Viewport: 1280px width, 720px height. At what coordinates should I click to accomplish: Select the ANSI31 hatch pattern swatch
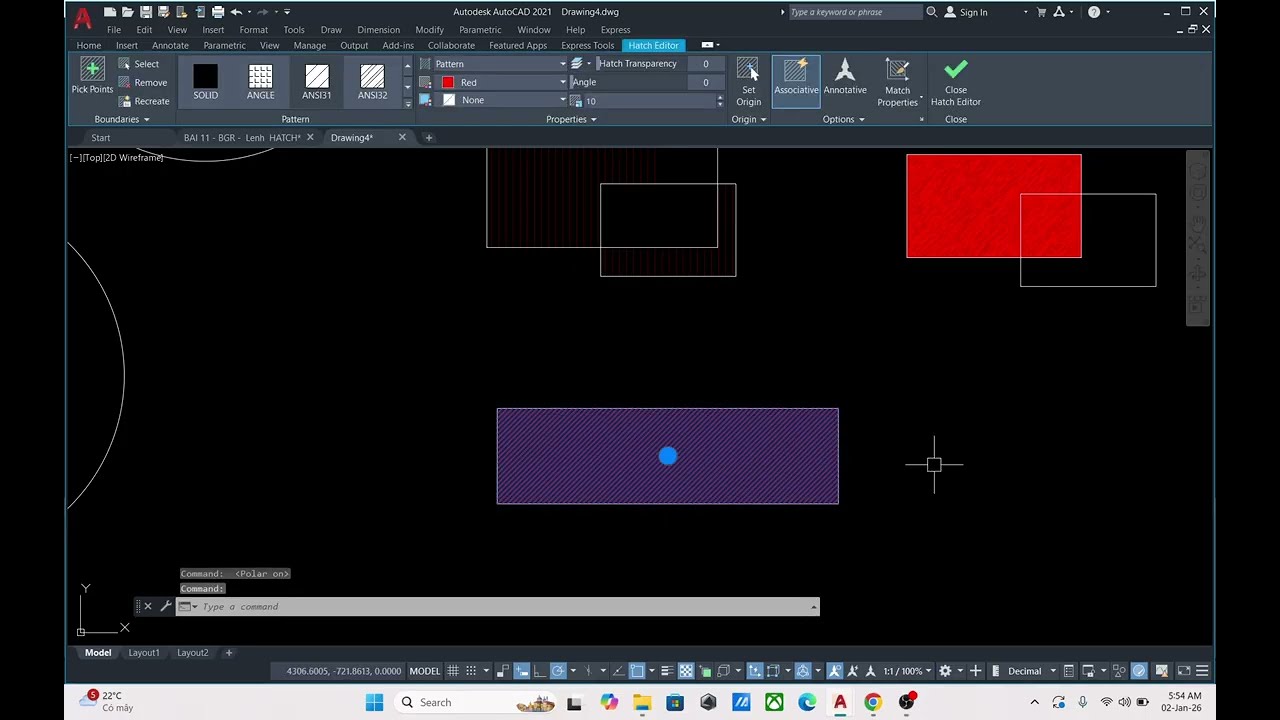pos(317,81)
